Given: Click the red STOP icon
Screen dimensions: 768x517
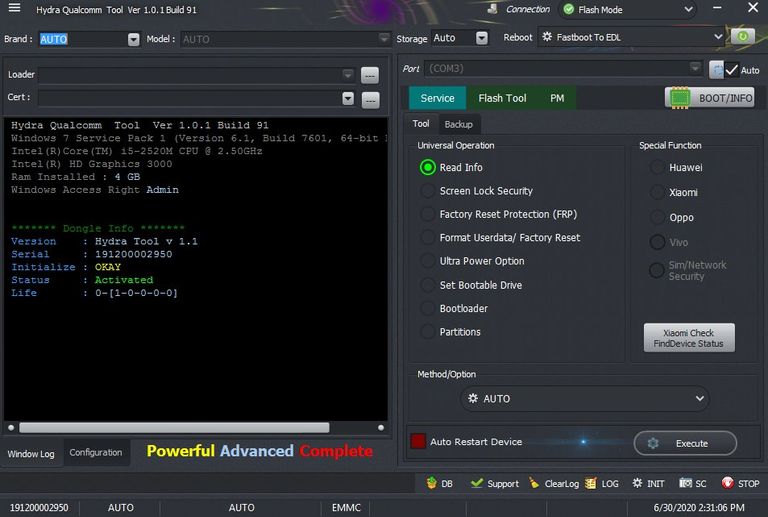Looking at the screenshot, I should (727, 483).
